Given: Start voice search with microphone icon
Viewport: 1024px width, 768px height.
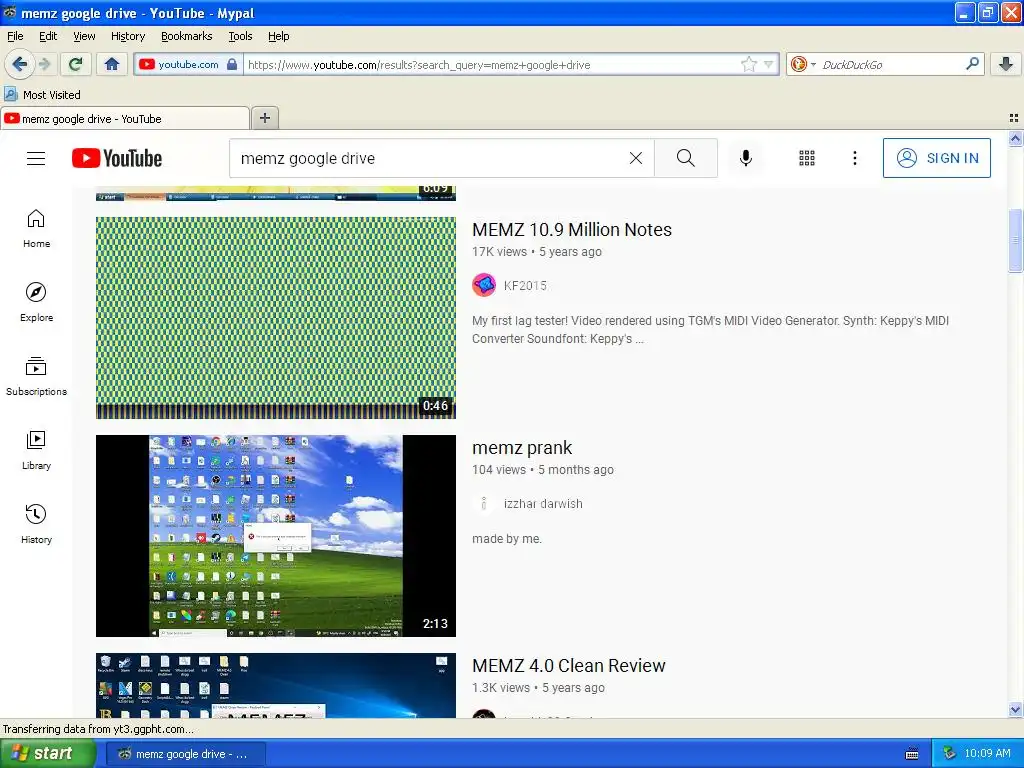Looking at the screenshot, I should [x=746, y=158].
